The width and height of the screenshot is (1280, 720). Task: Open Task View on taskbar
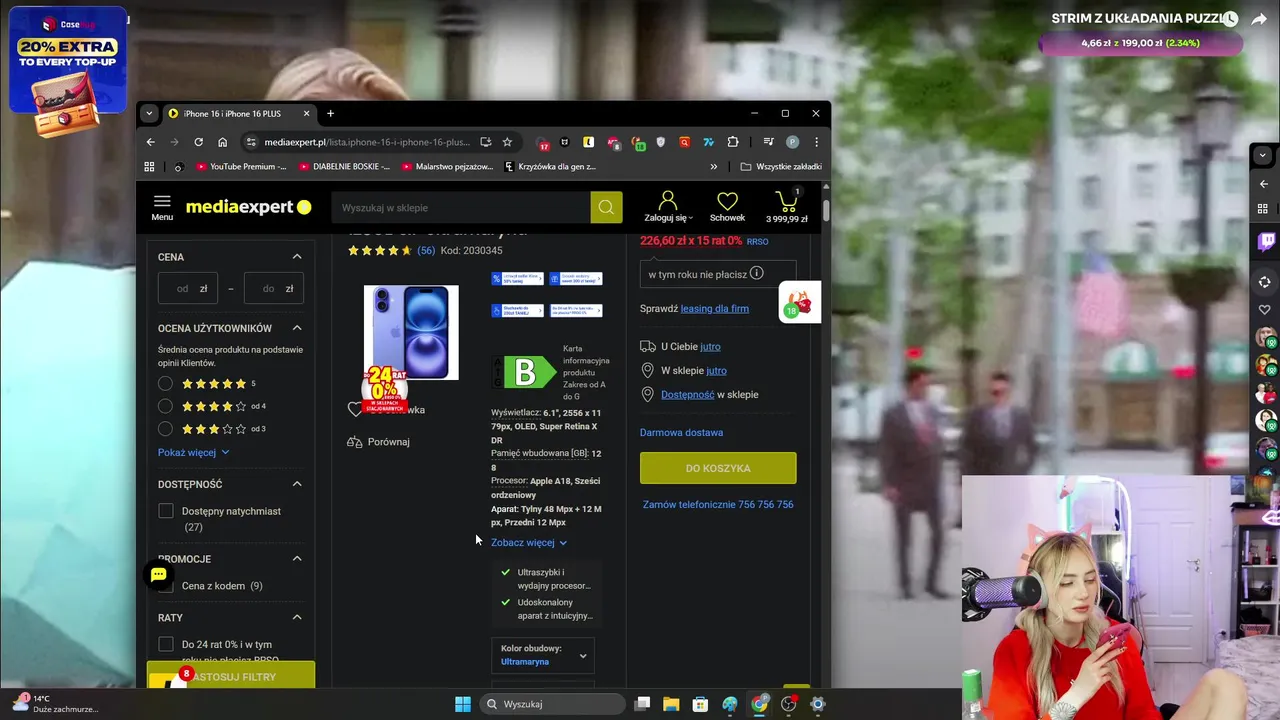[x=642, y=704]
